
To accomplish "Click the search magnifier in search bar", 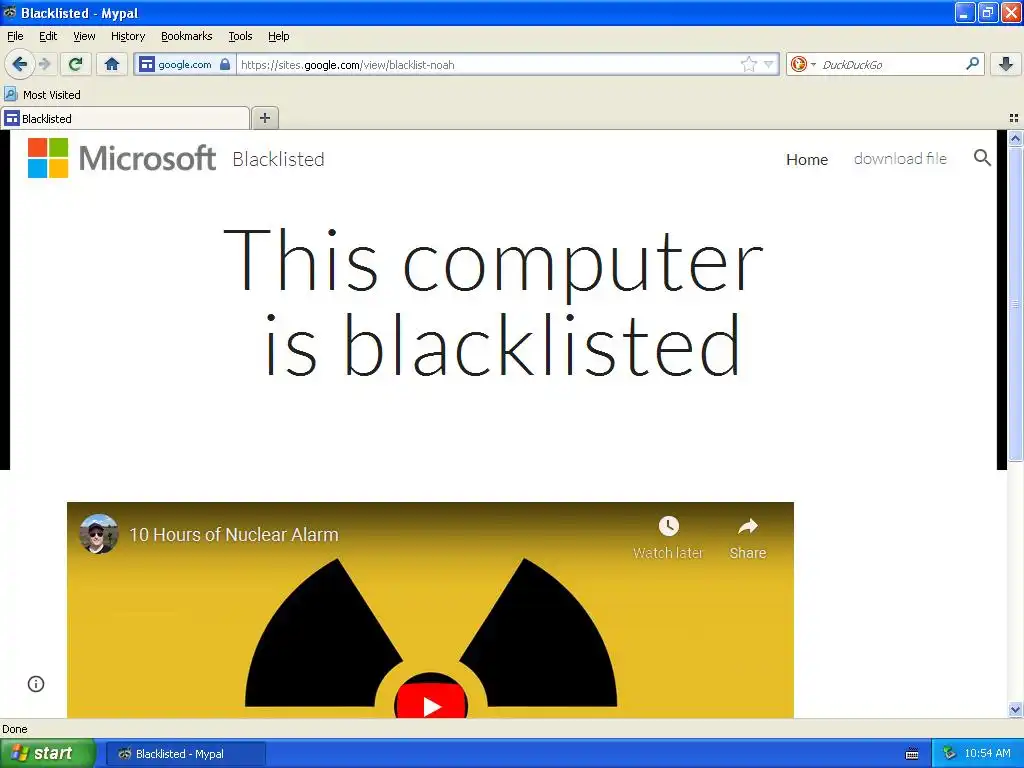I will (x=972, y=64).
